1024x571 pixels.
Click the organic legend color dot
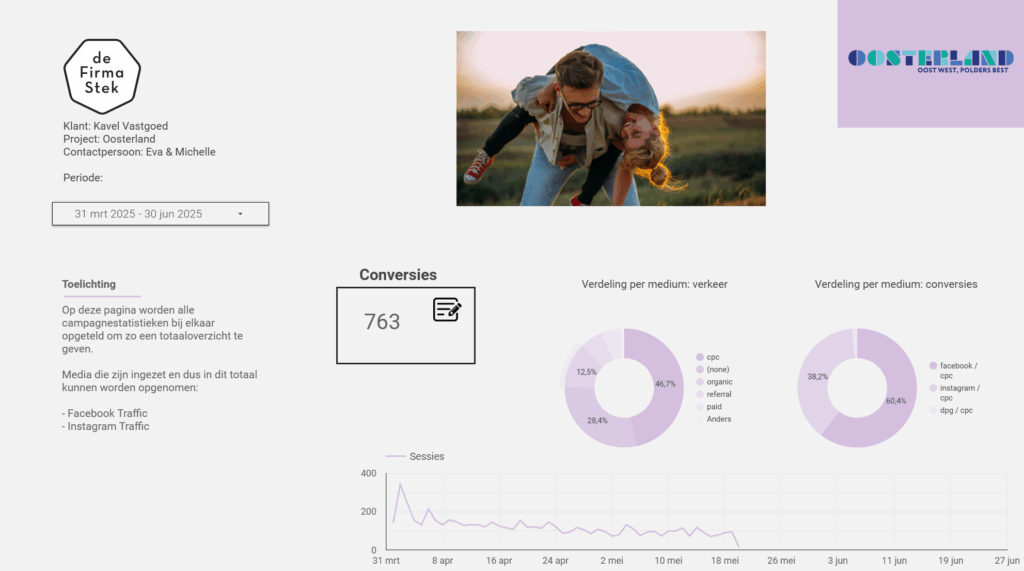[699, 382]
